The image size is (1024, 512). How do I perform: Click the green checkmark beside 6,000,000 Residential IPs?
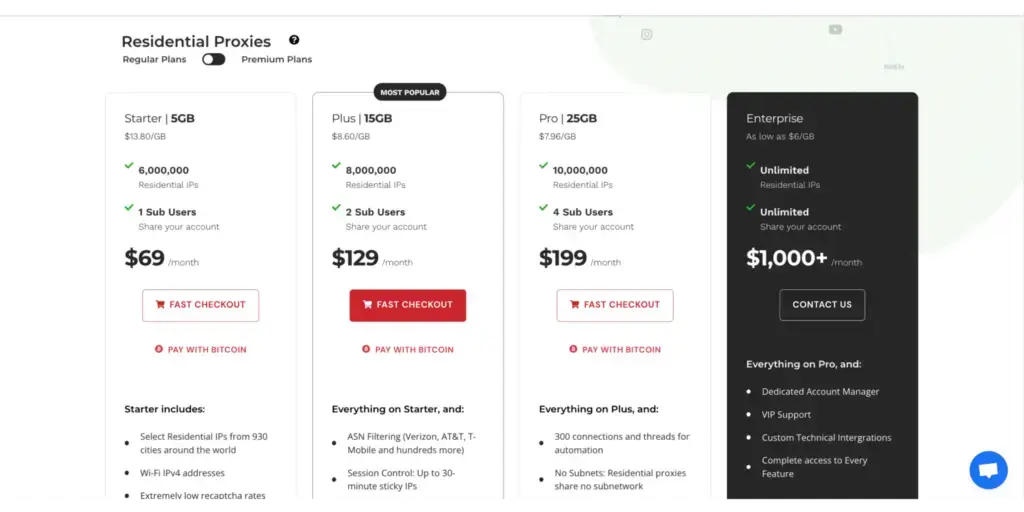tap(129, 166)
